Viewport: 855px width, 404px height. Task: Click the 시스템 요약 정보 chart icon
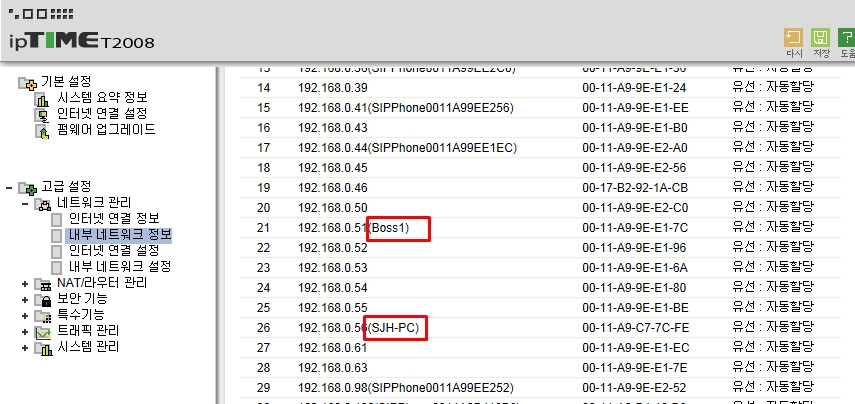point(42,100)
